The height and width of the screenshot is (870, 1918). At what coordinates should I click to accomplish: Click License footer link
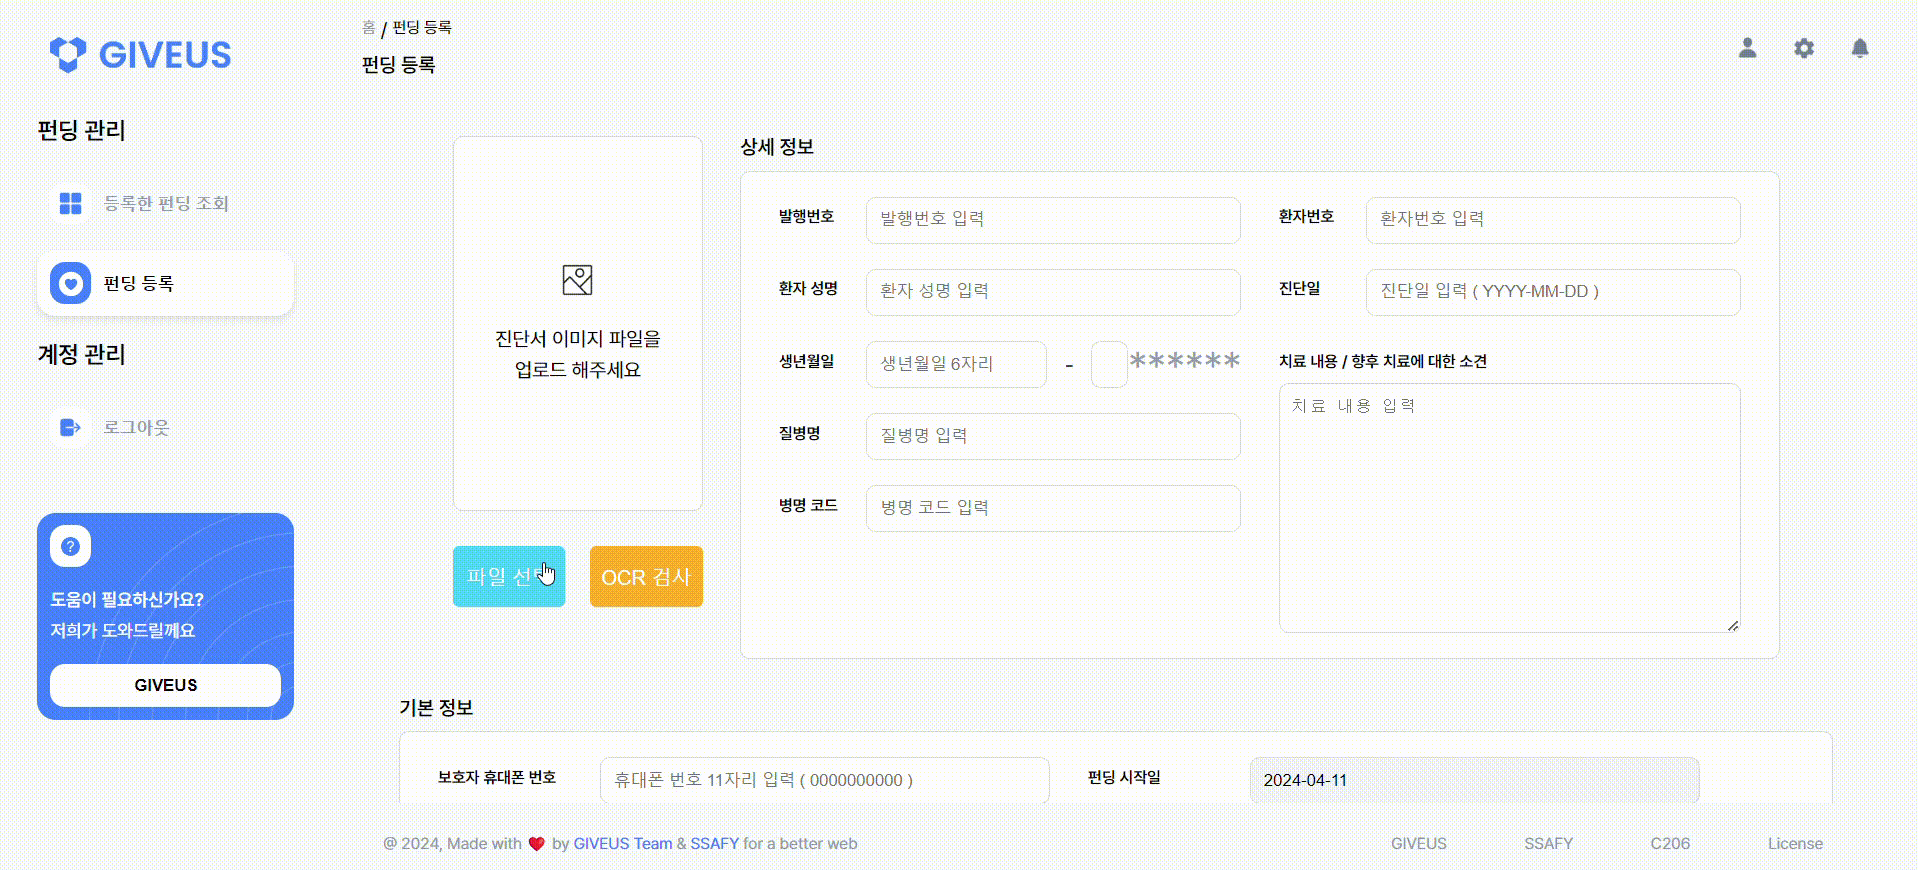[x=1795, y=844]
